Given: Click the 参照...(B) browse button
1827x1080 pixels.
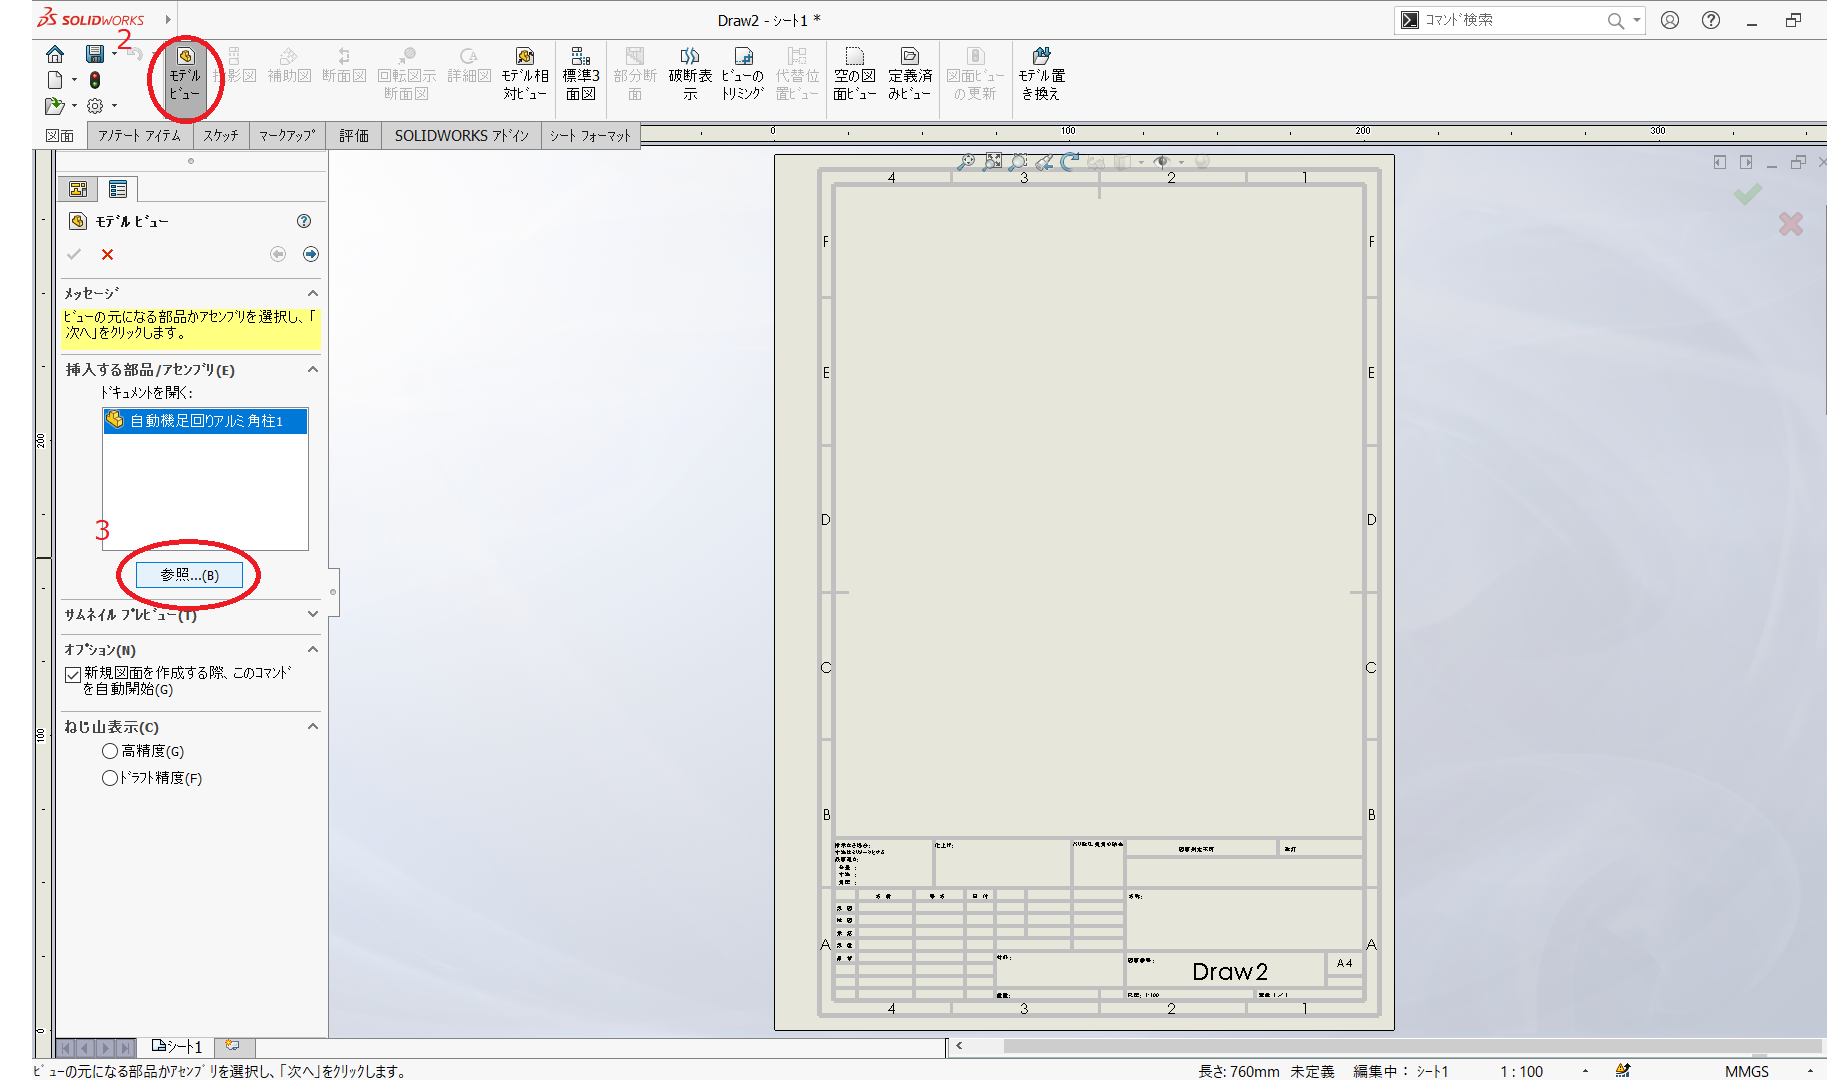Looking at the screenshot, I should pyautogui.click(x=189, y=575).
